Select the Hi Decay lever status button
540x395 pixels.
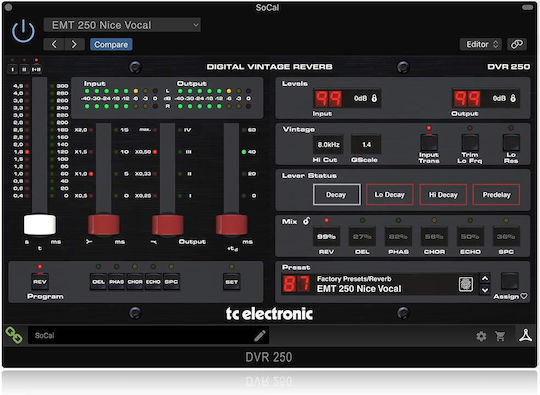443,195
